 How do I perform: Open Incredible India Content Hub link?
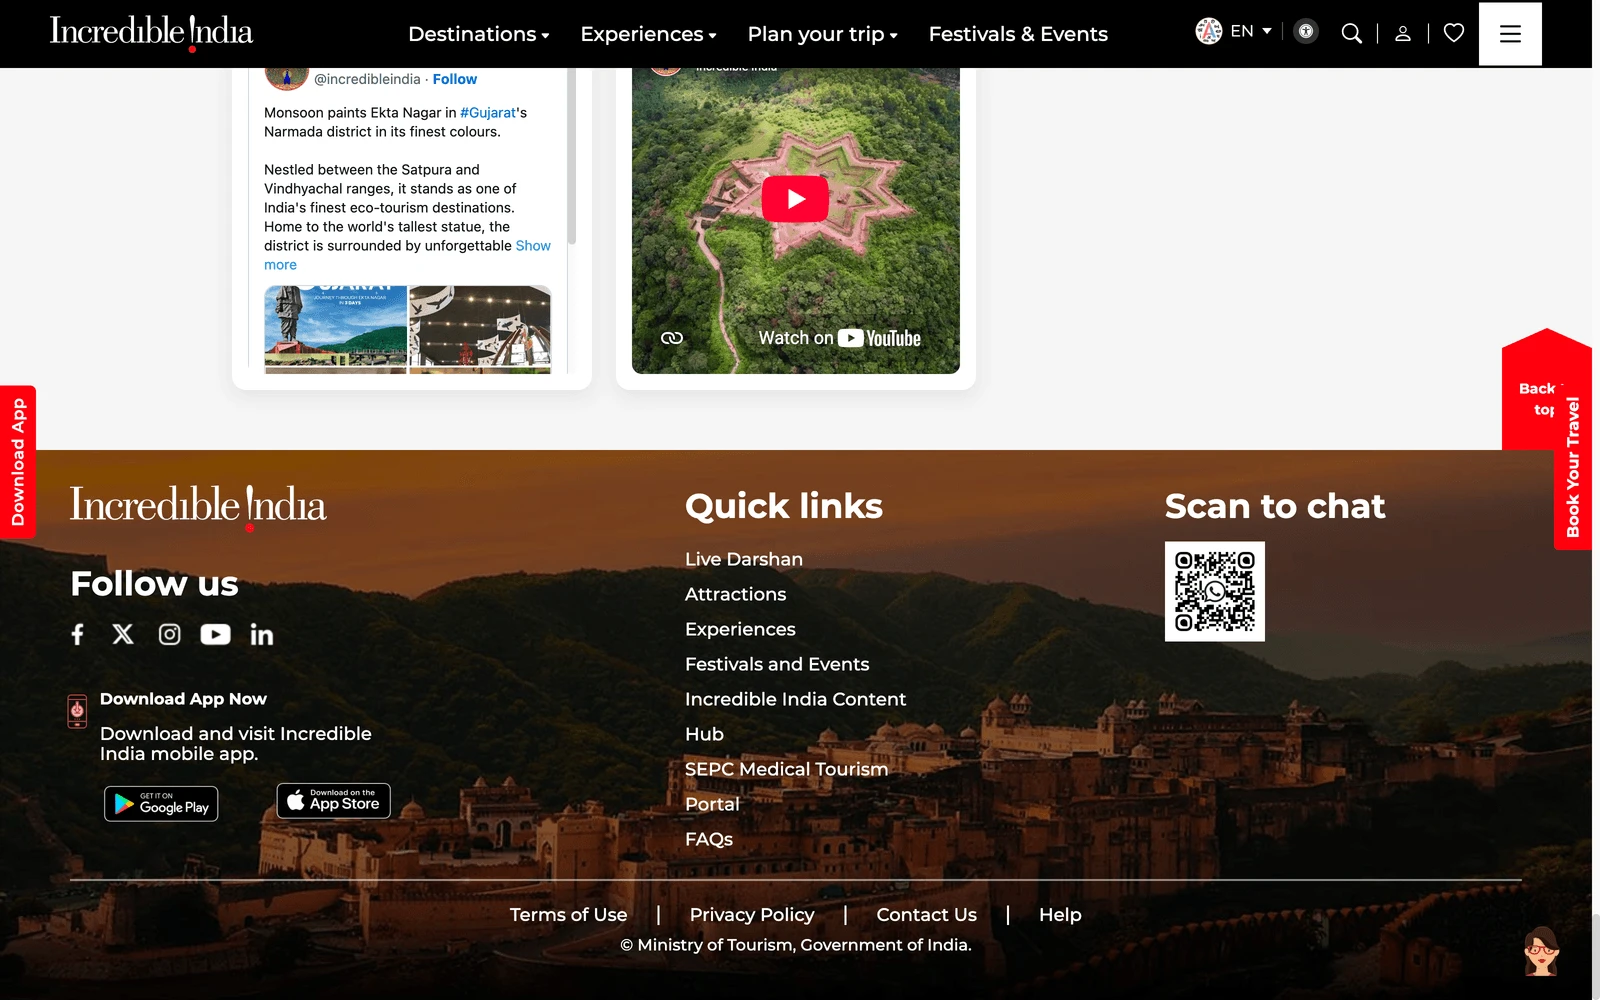(x=795, y=716)
